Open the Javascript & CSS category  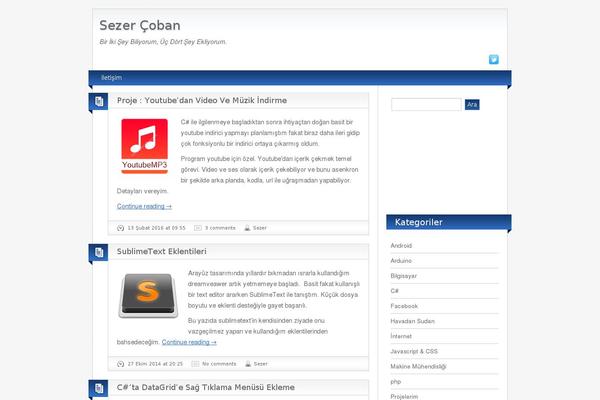click(x=414, y=351)
